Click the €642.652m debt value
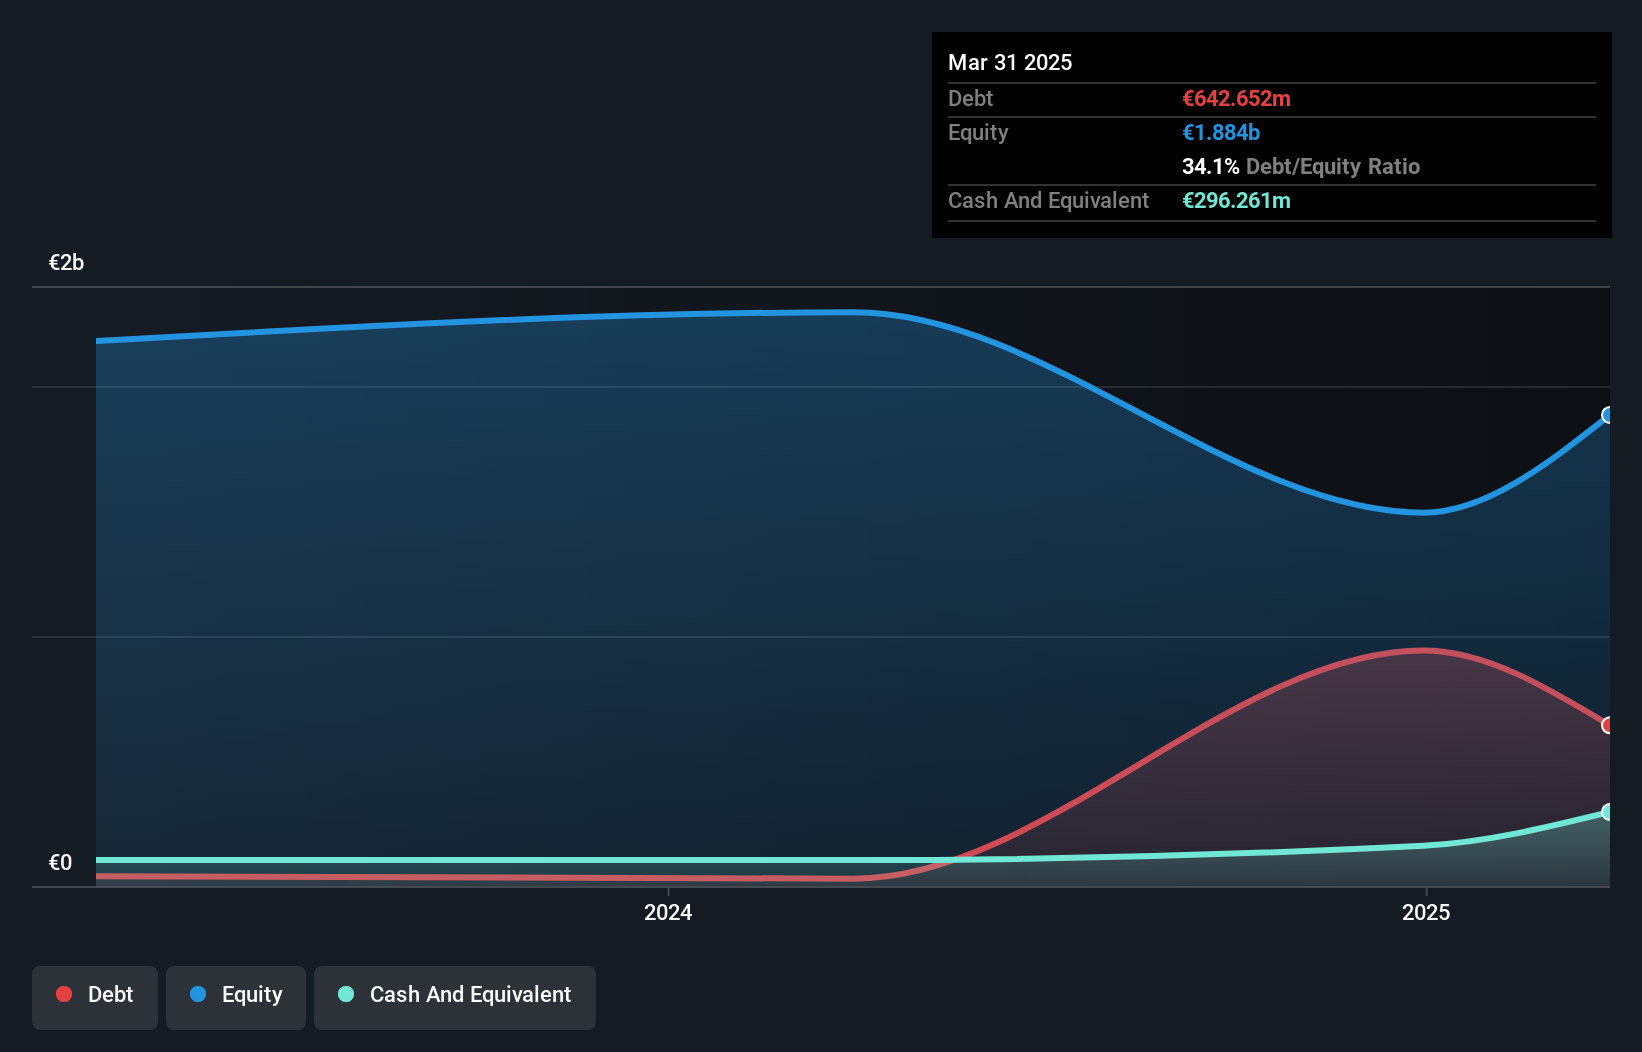This screenshot has height=1052, width=1642. 1236,98
